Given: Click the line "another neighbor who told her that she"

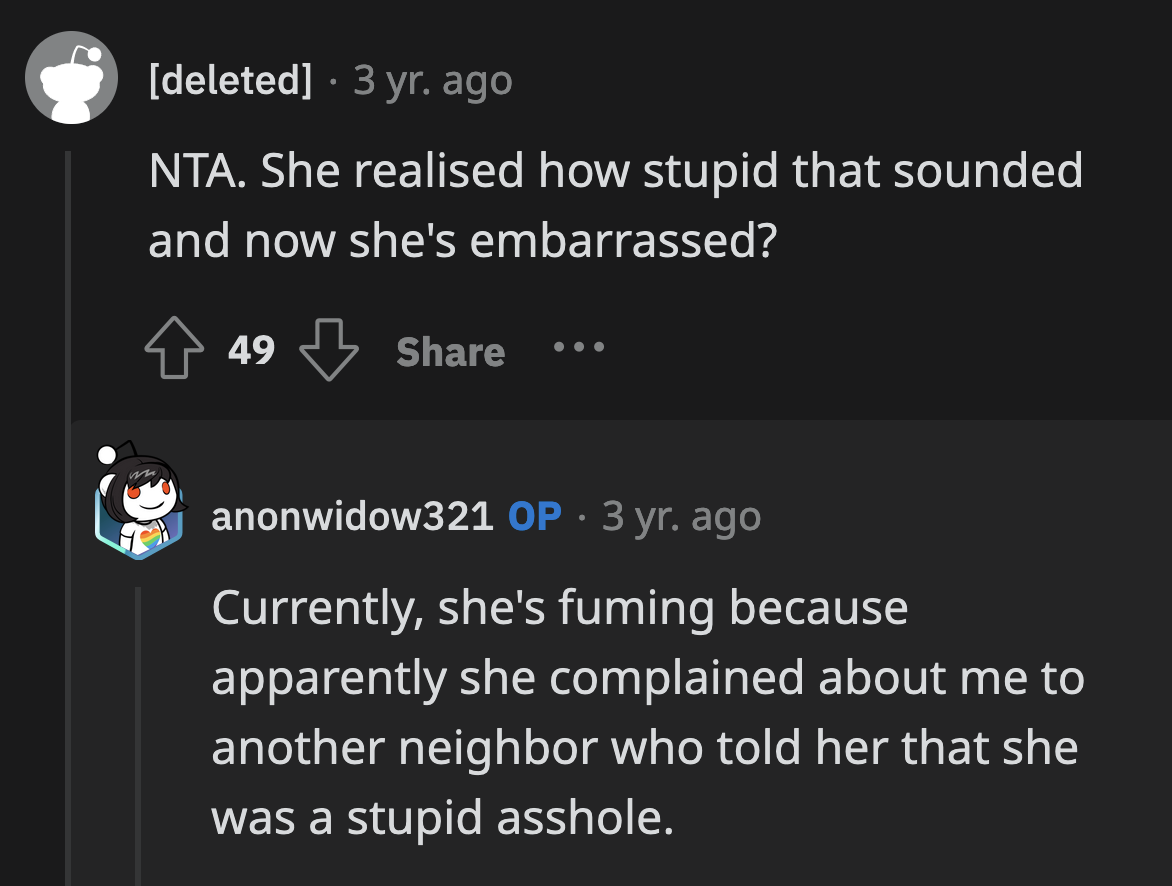Looking at the screenshot, I should click(644, 748).
